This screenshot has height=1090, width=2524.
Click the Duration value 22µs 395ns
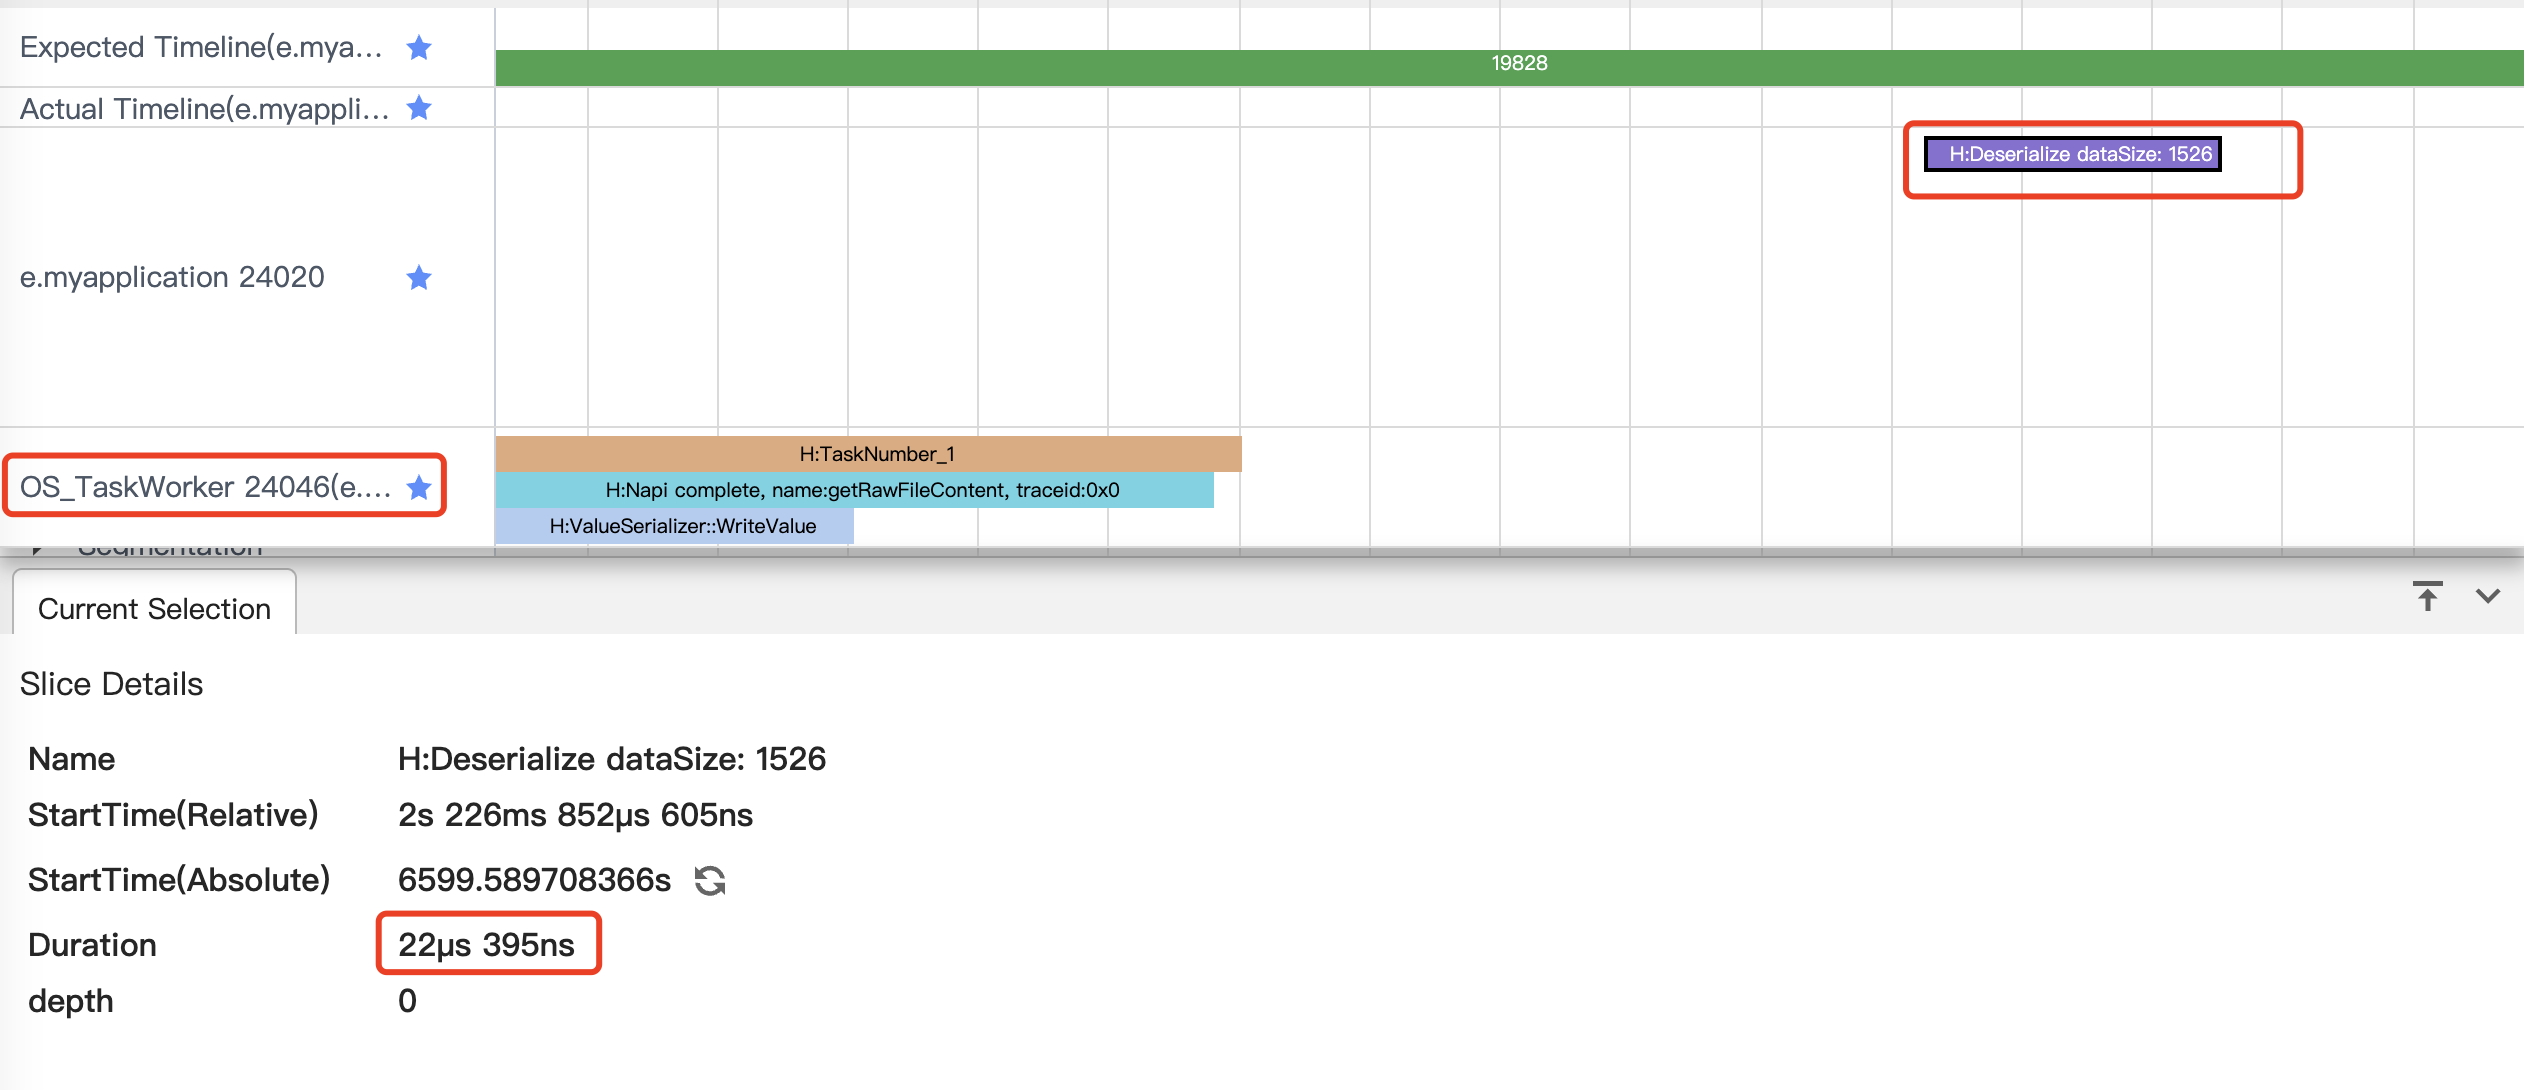[x=486, y=944]
